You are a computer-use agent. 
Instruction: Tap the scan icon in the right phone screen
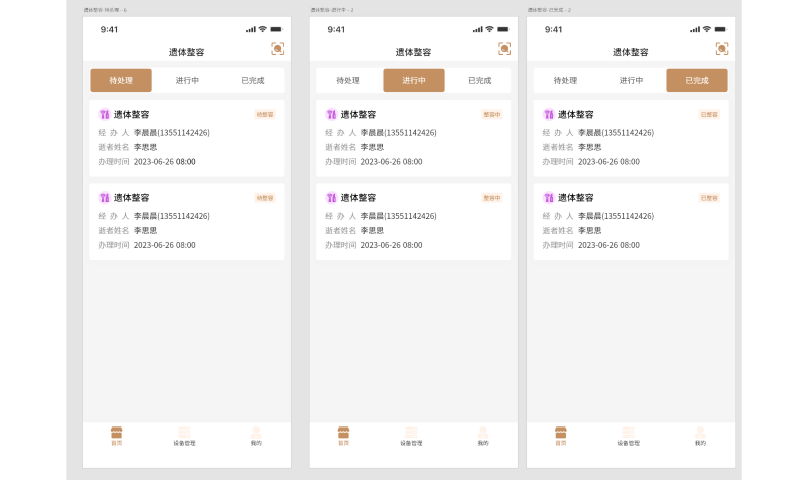coord(721,49)
